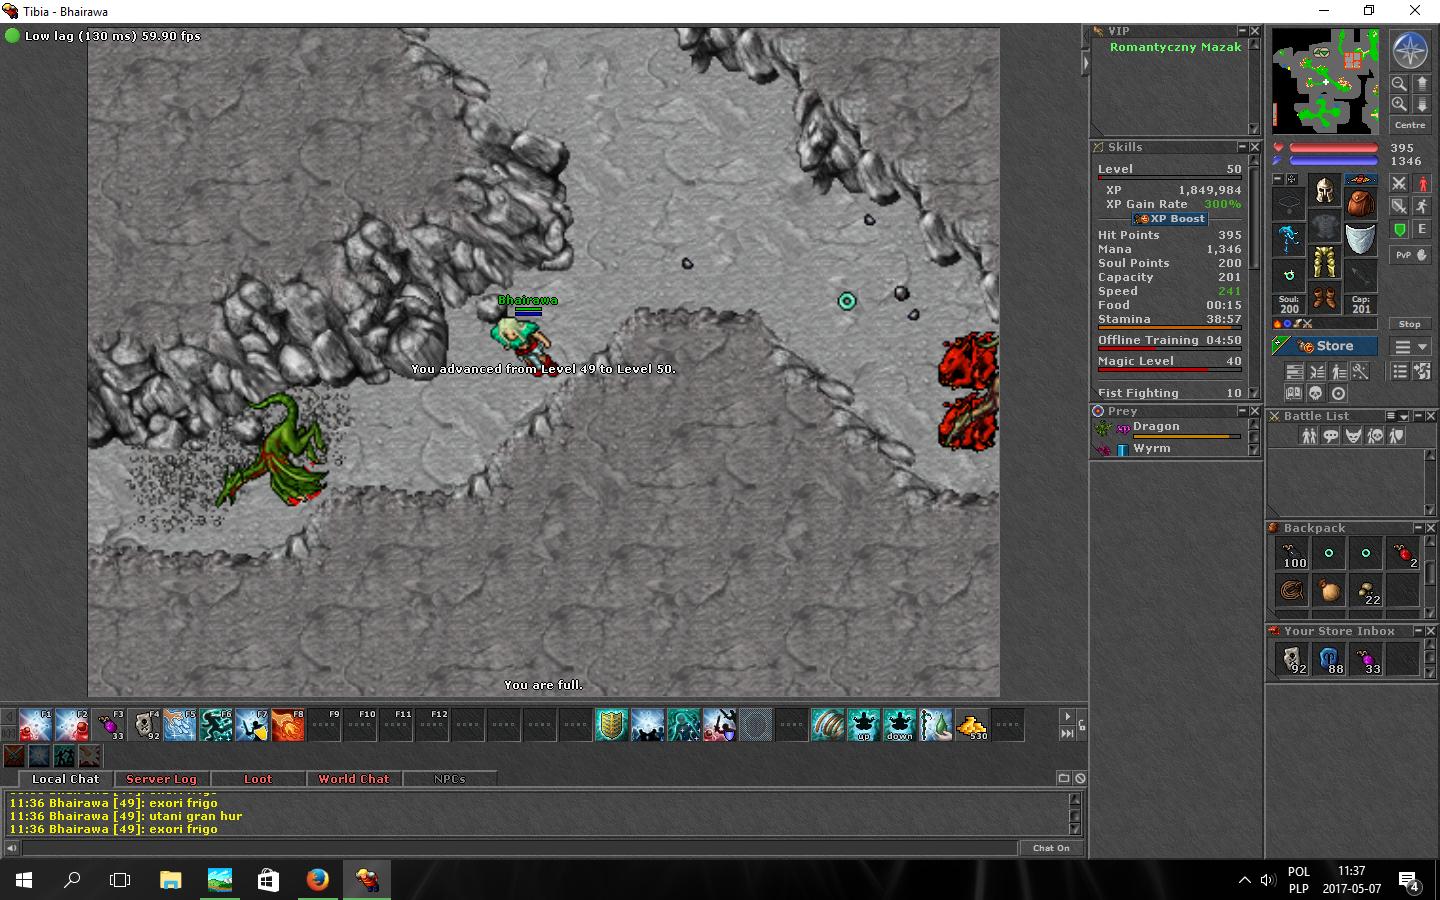Open the prey circle icon

(x=1338, y=394)
